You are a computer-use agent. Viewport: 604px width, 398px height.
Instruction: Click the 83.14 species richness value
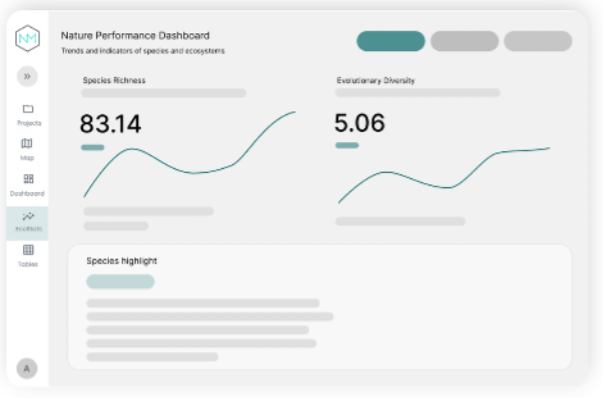click(x=111, y=124)
